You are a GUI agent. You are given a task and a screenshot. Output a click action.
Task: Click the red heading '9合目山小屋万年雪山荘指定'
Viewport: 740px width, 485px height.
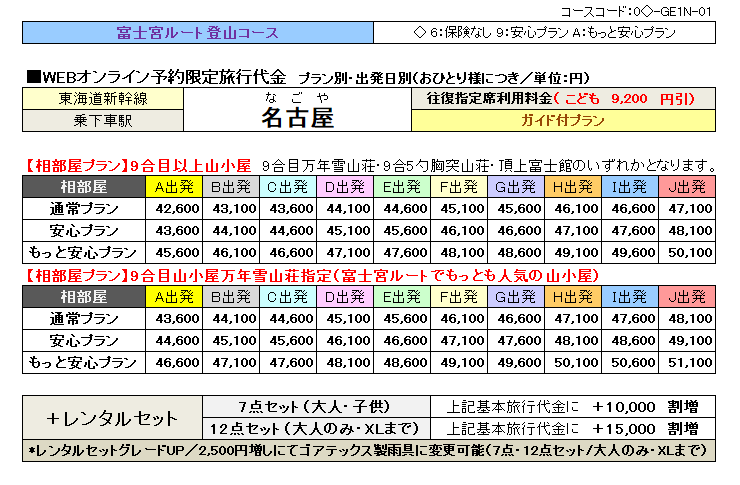(x=231, y=276)
